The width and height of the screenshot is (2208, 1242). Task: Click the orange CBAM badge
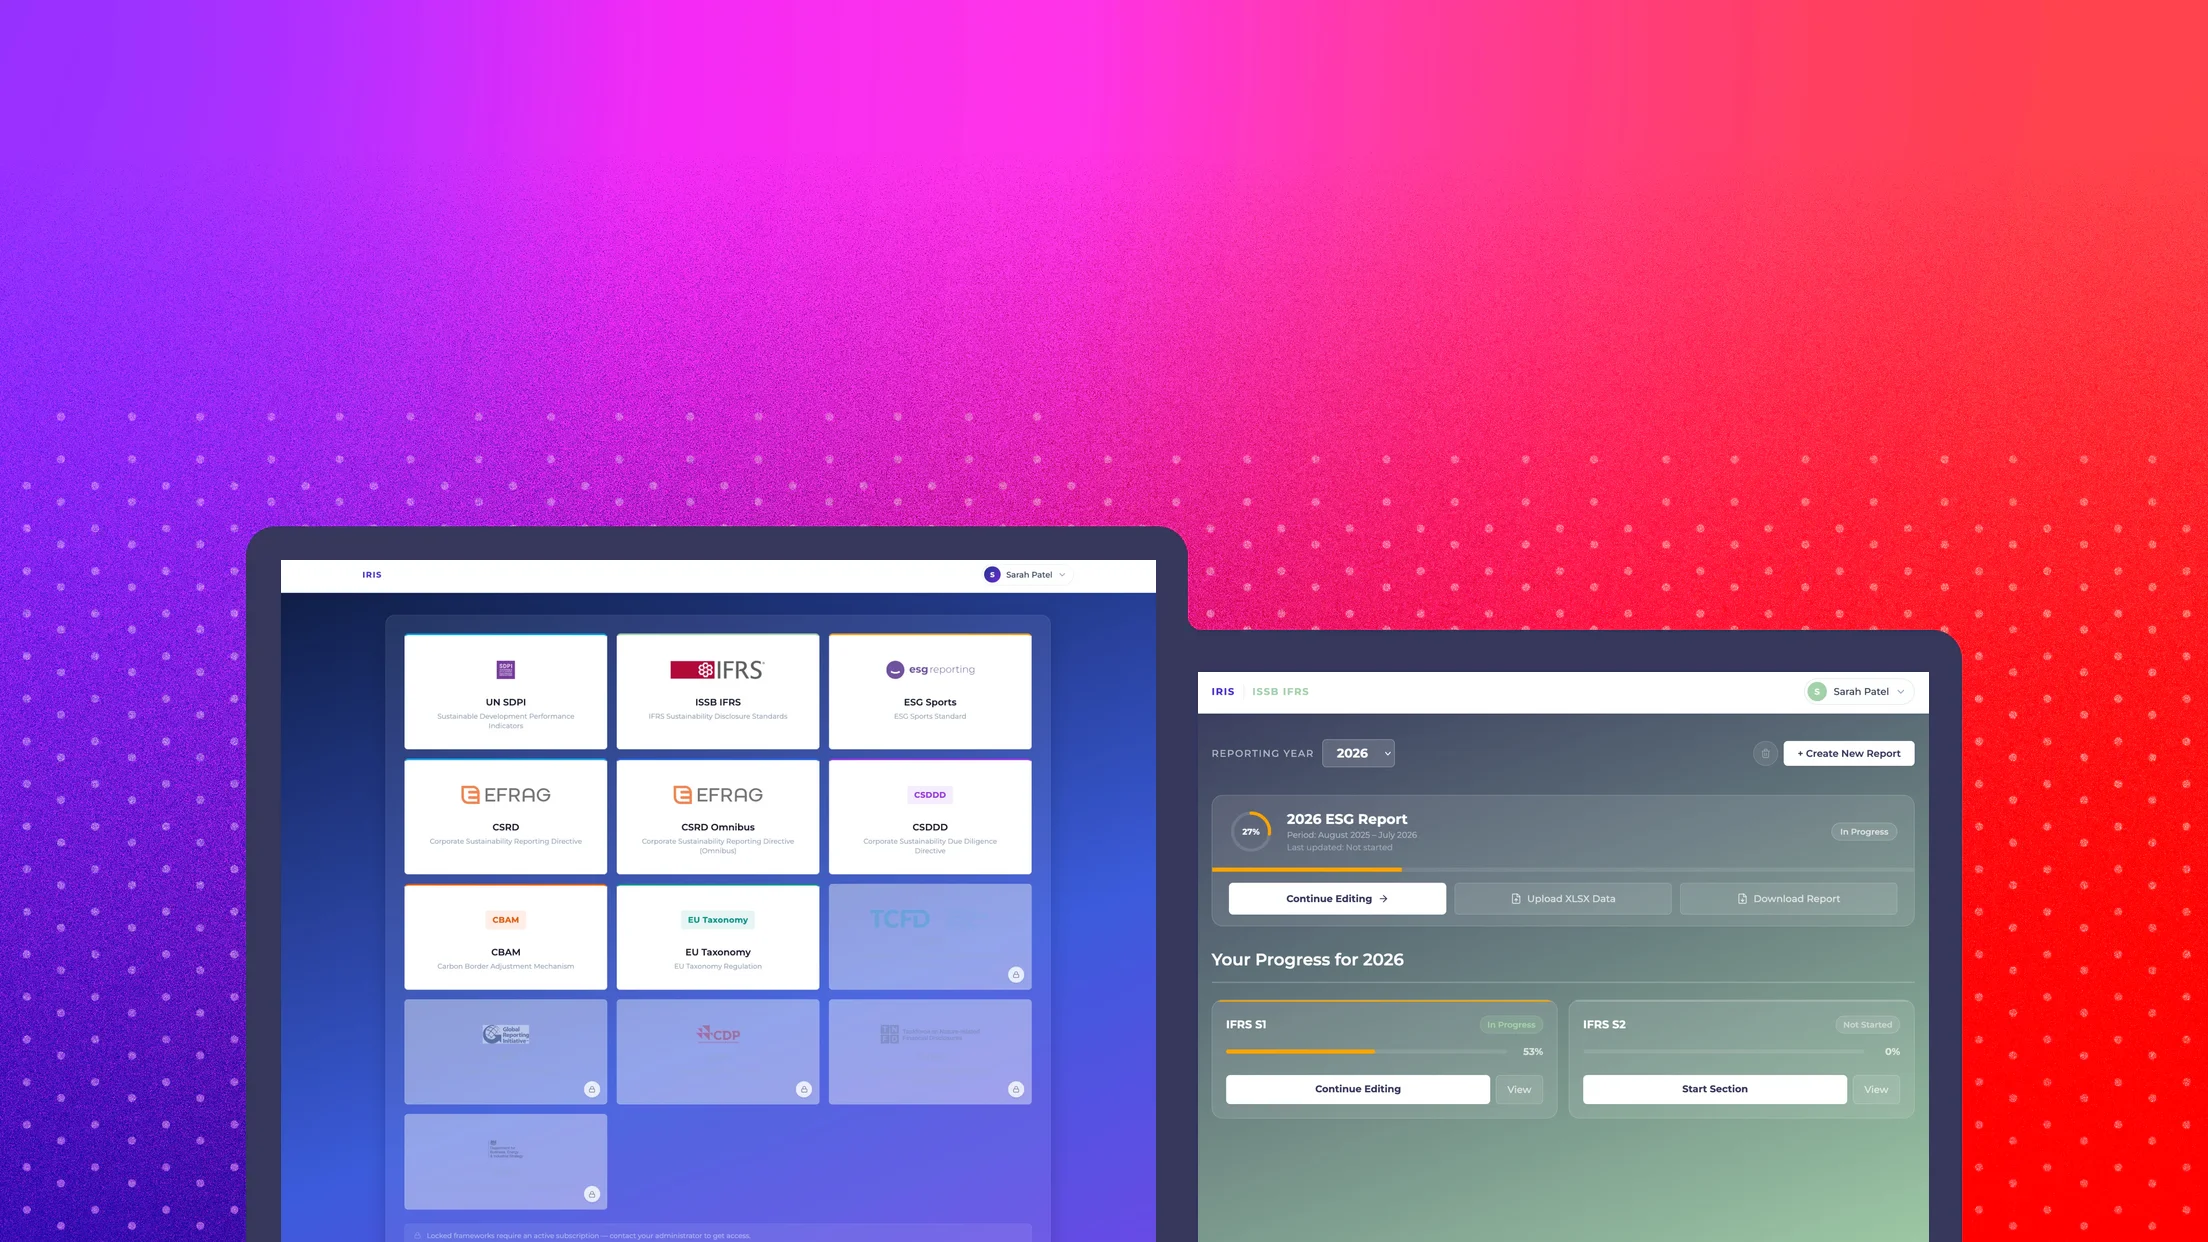click(506, 920)
